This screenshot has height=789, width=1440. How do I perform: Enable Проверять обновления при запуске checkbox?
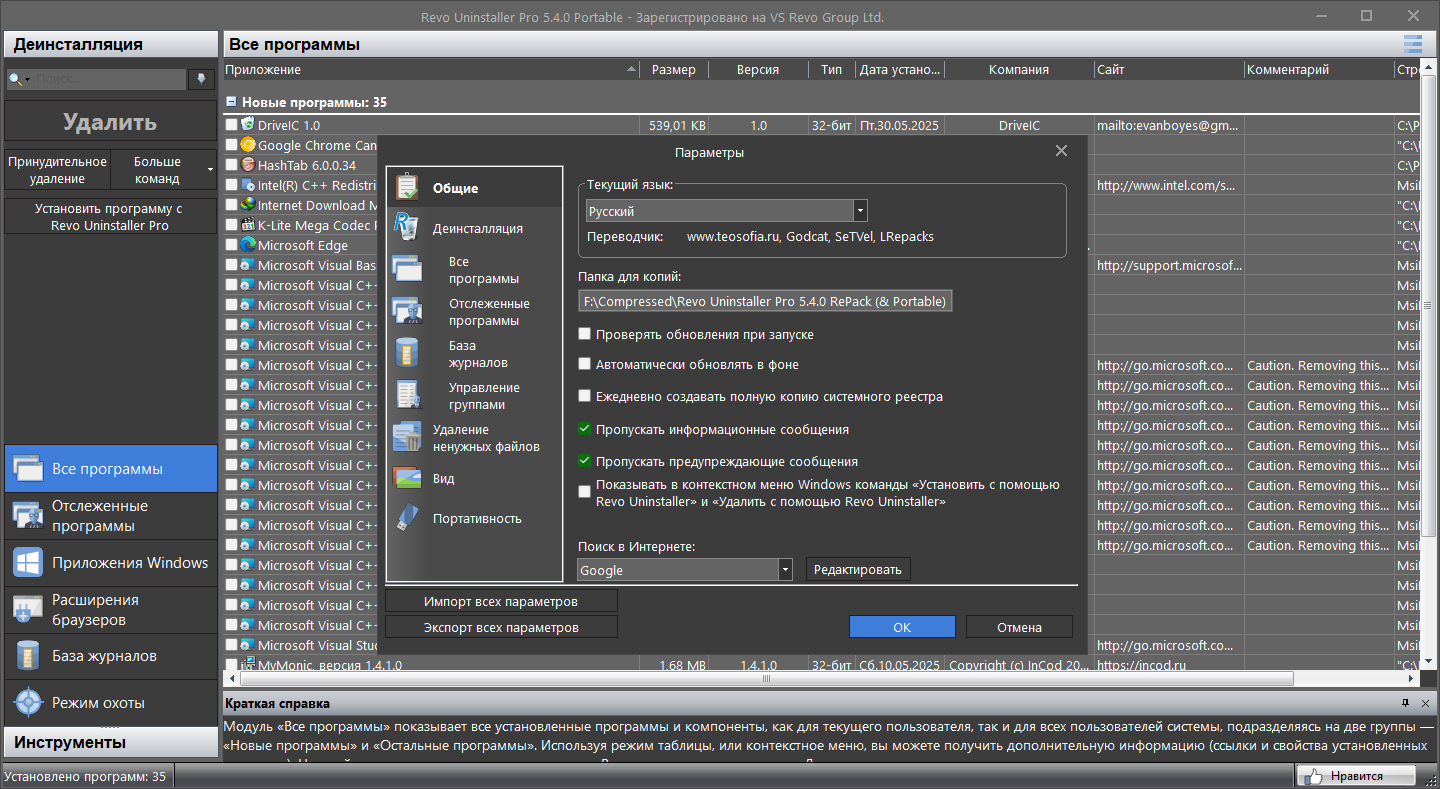pos(585,334)
